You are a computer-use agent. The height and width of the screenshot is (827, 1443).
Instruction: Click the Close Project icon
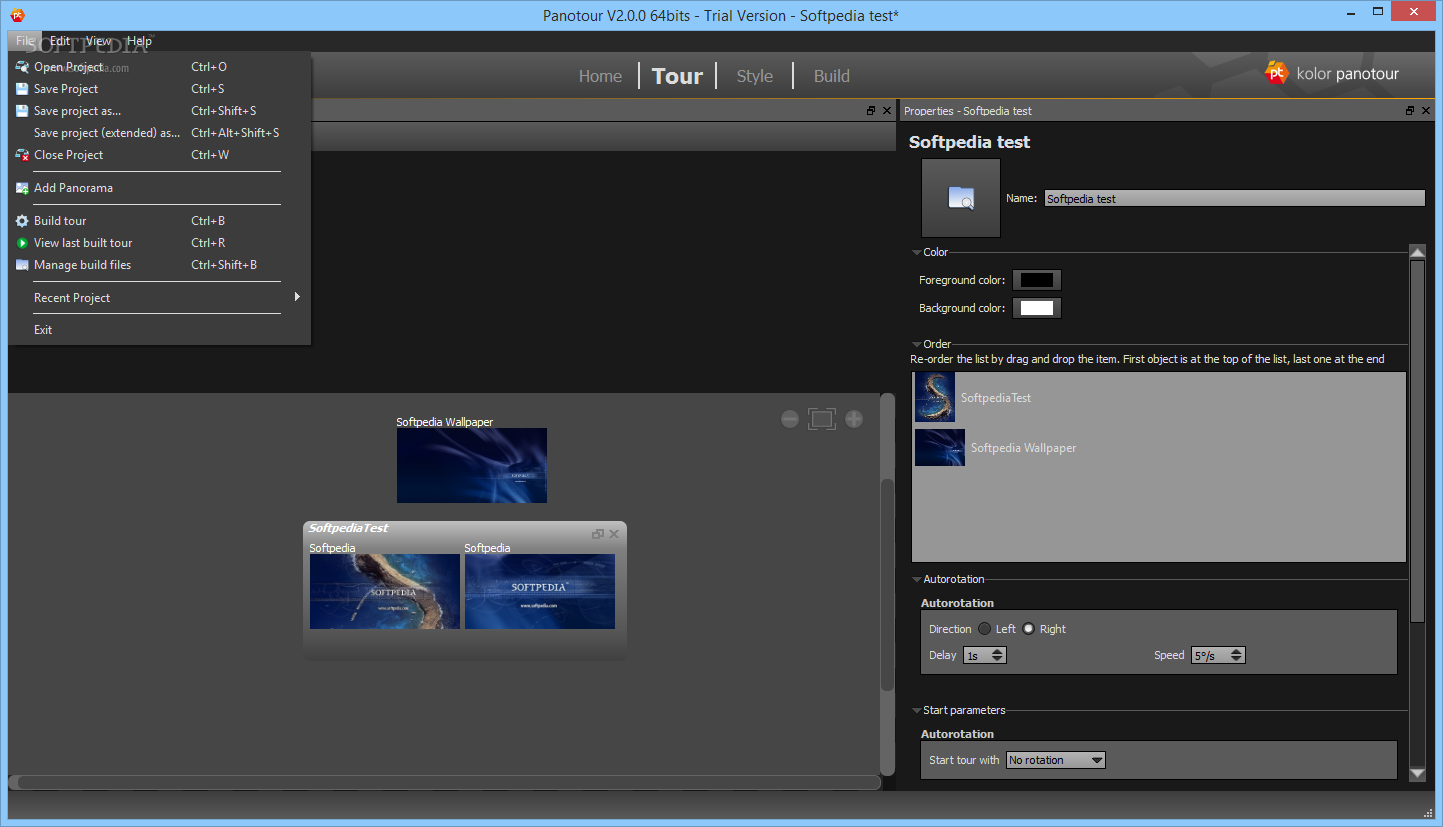tap(22, 155)
